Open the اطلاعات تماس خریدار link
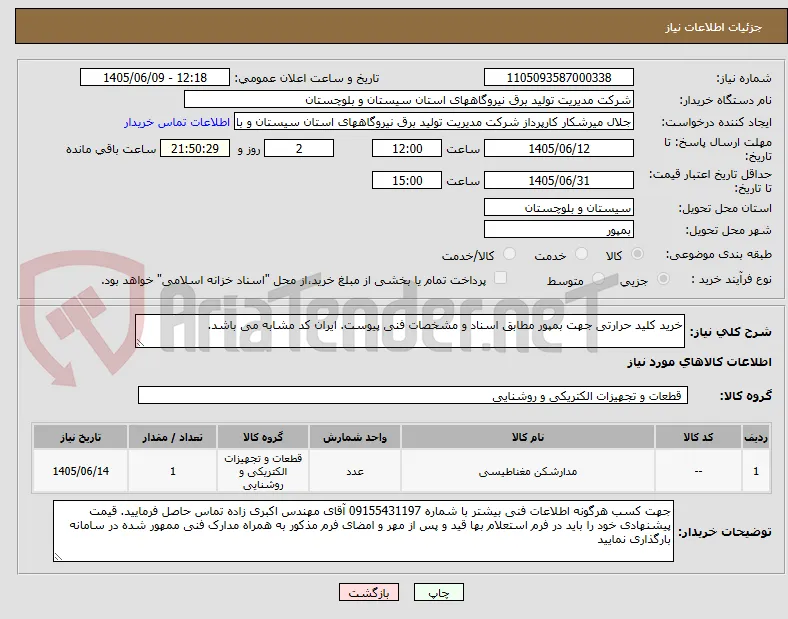The width and height of the screenshot is (788, 619). tap(177, 122)
